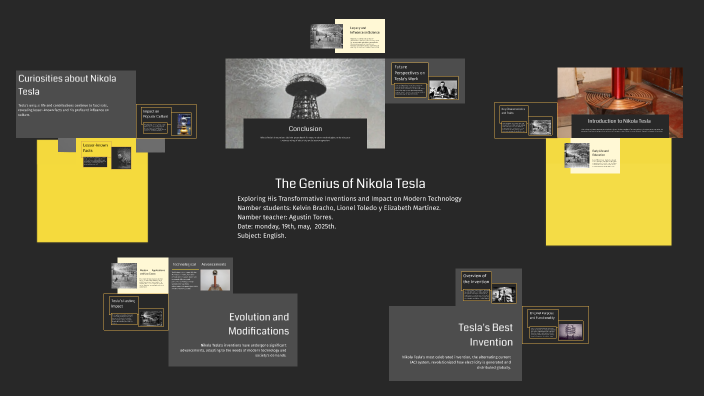Click the Tesla coil image in Technological Advancements
Image resolution: width=704 pixels, height=396 pixels.
tap(215, 280)
